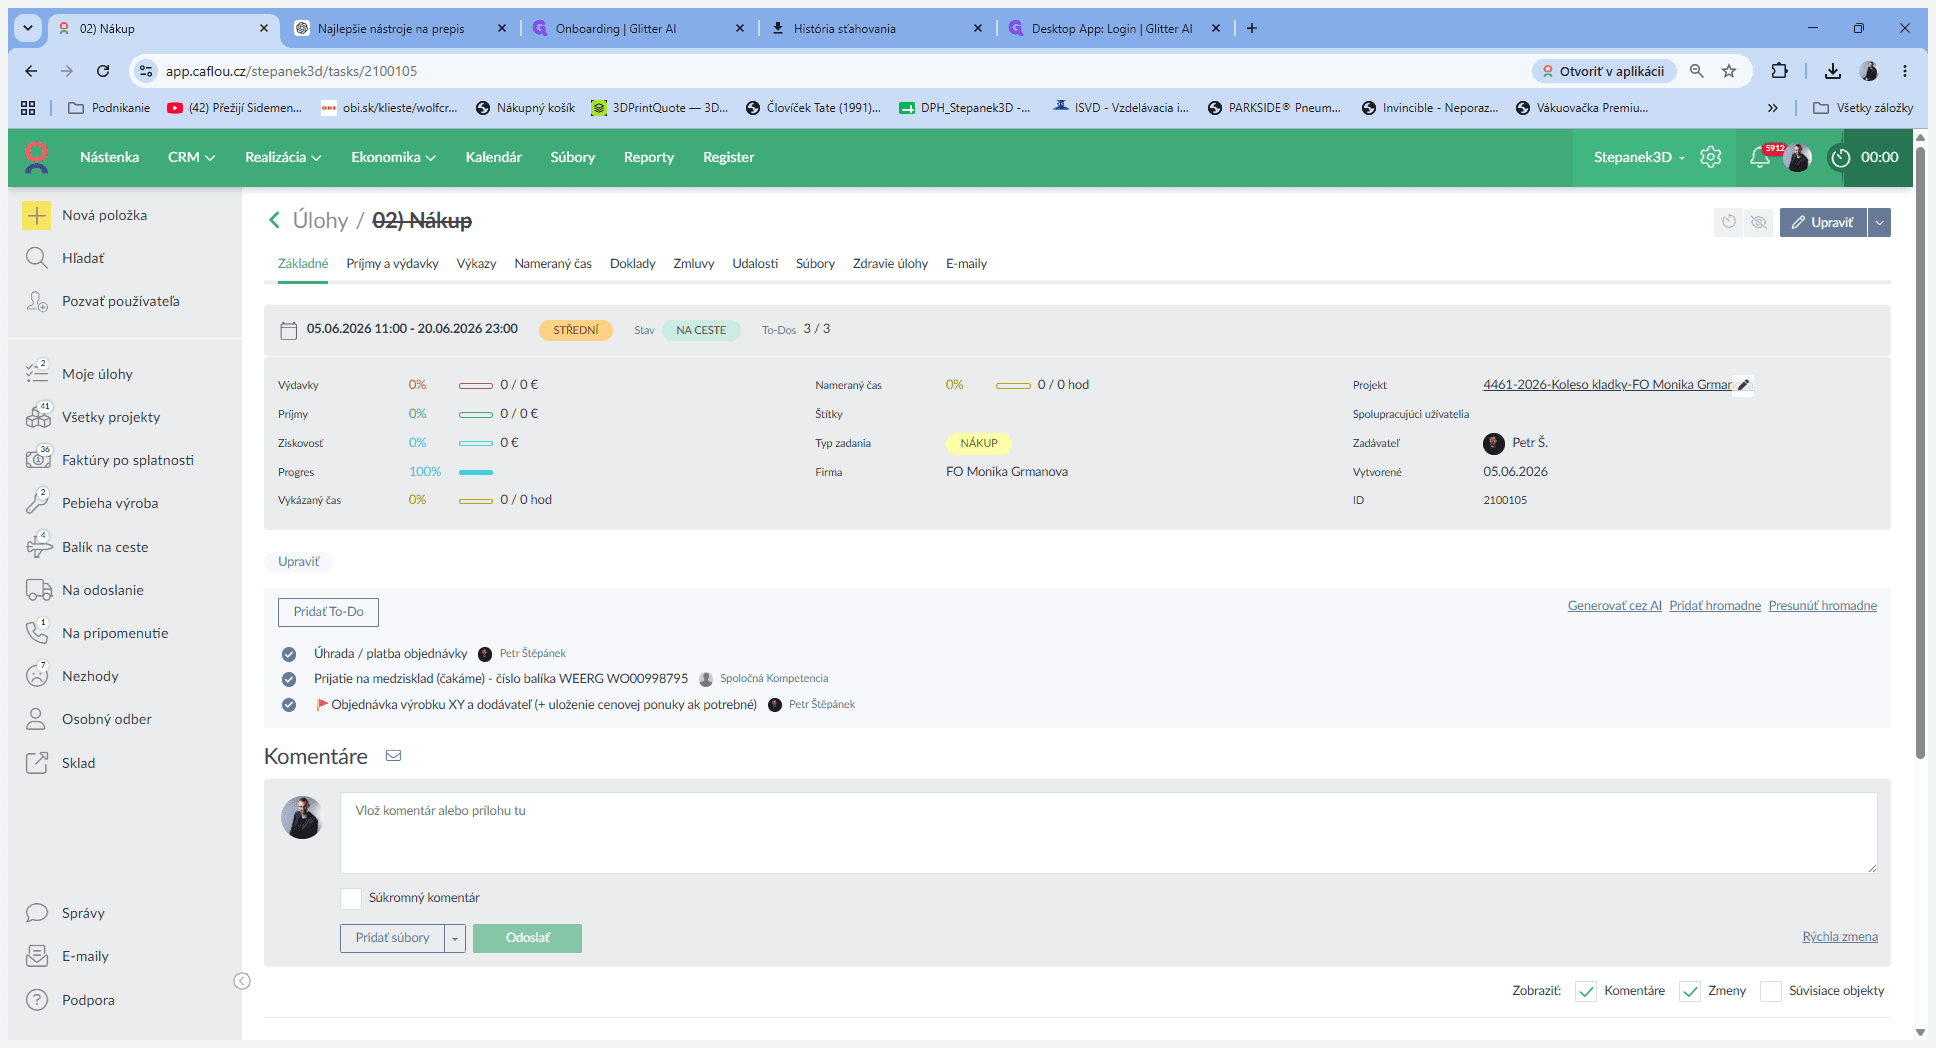
Task: Open the Reporty menu item
Action: point(649,157)
